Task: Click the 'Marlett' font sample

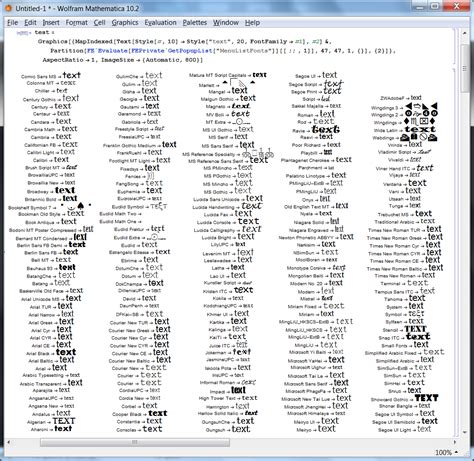Action: pos(227,84)
